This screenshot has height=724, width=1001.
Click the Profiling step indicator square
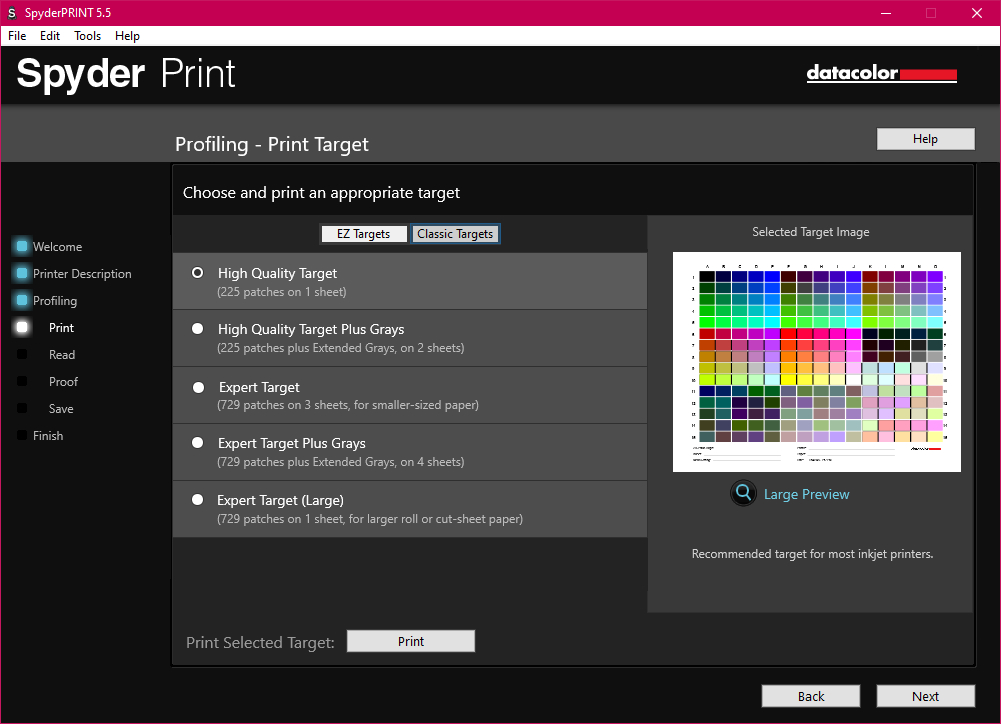[x=22, y=300]
